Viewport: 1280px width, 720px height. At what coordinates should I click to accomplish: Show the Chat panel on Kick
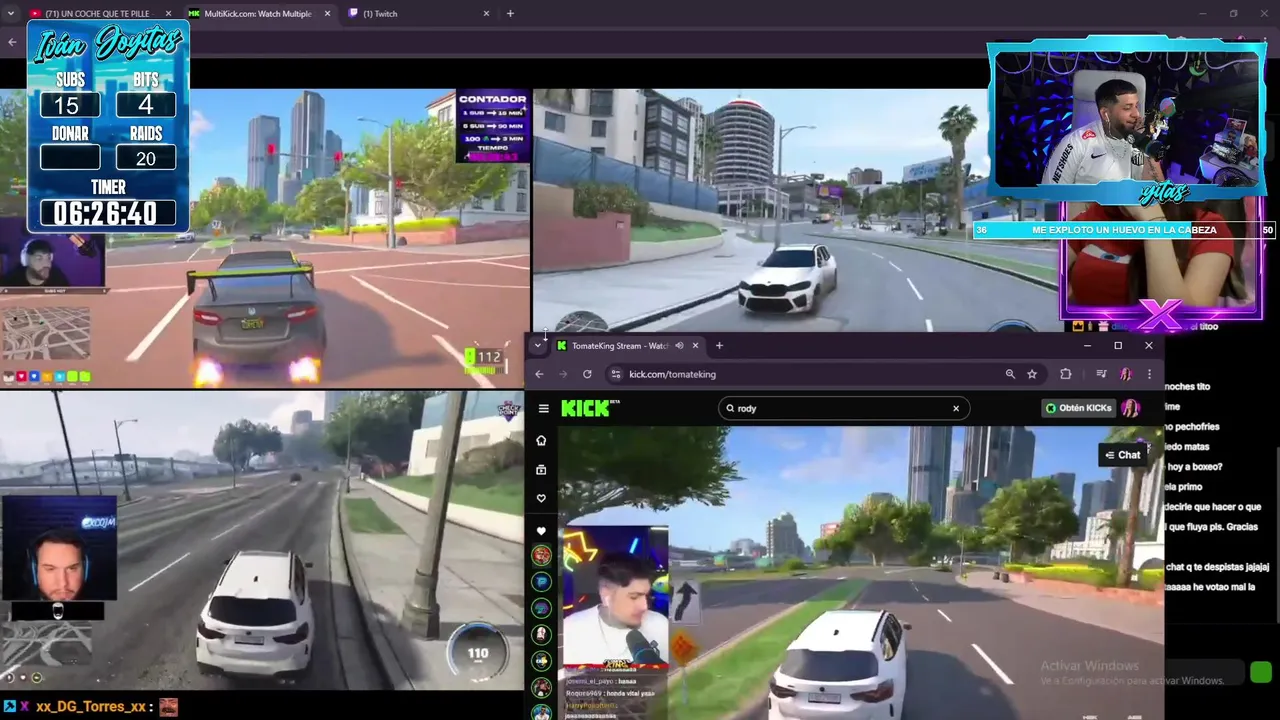click(1123, 455)
